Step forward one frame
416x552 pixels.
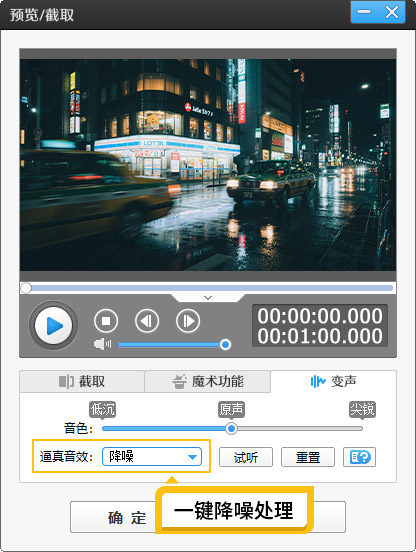click(x=188, y=321)
